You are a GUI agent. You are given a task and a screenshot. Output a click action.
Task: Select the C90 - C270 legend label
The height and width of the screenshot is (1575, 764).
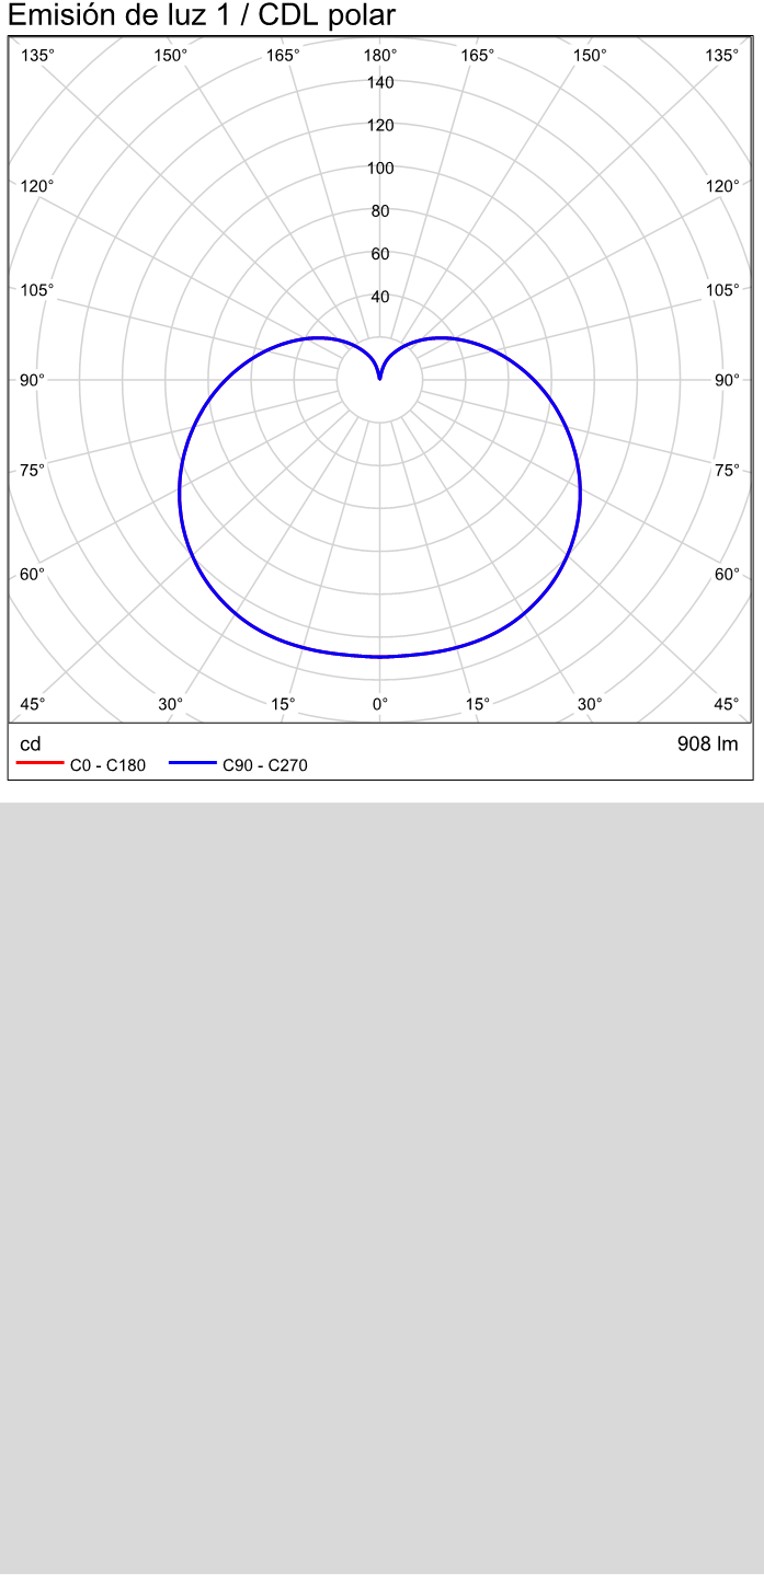coord(265,766)
